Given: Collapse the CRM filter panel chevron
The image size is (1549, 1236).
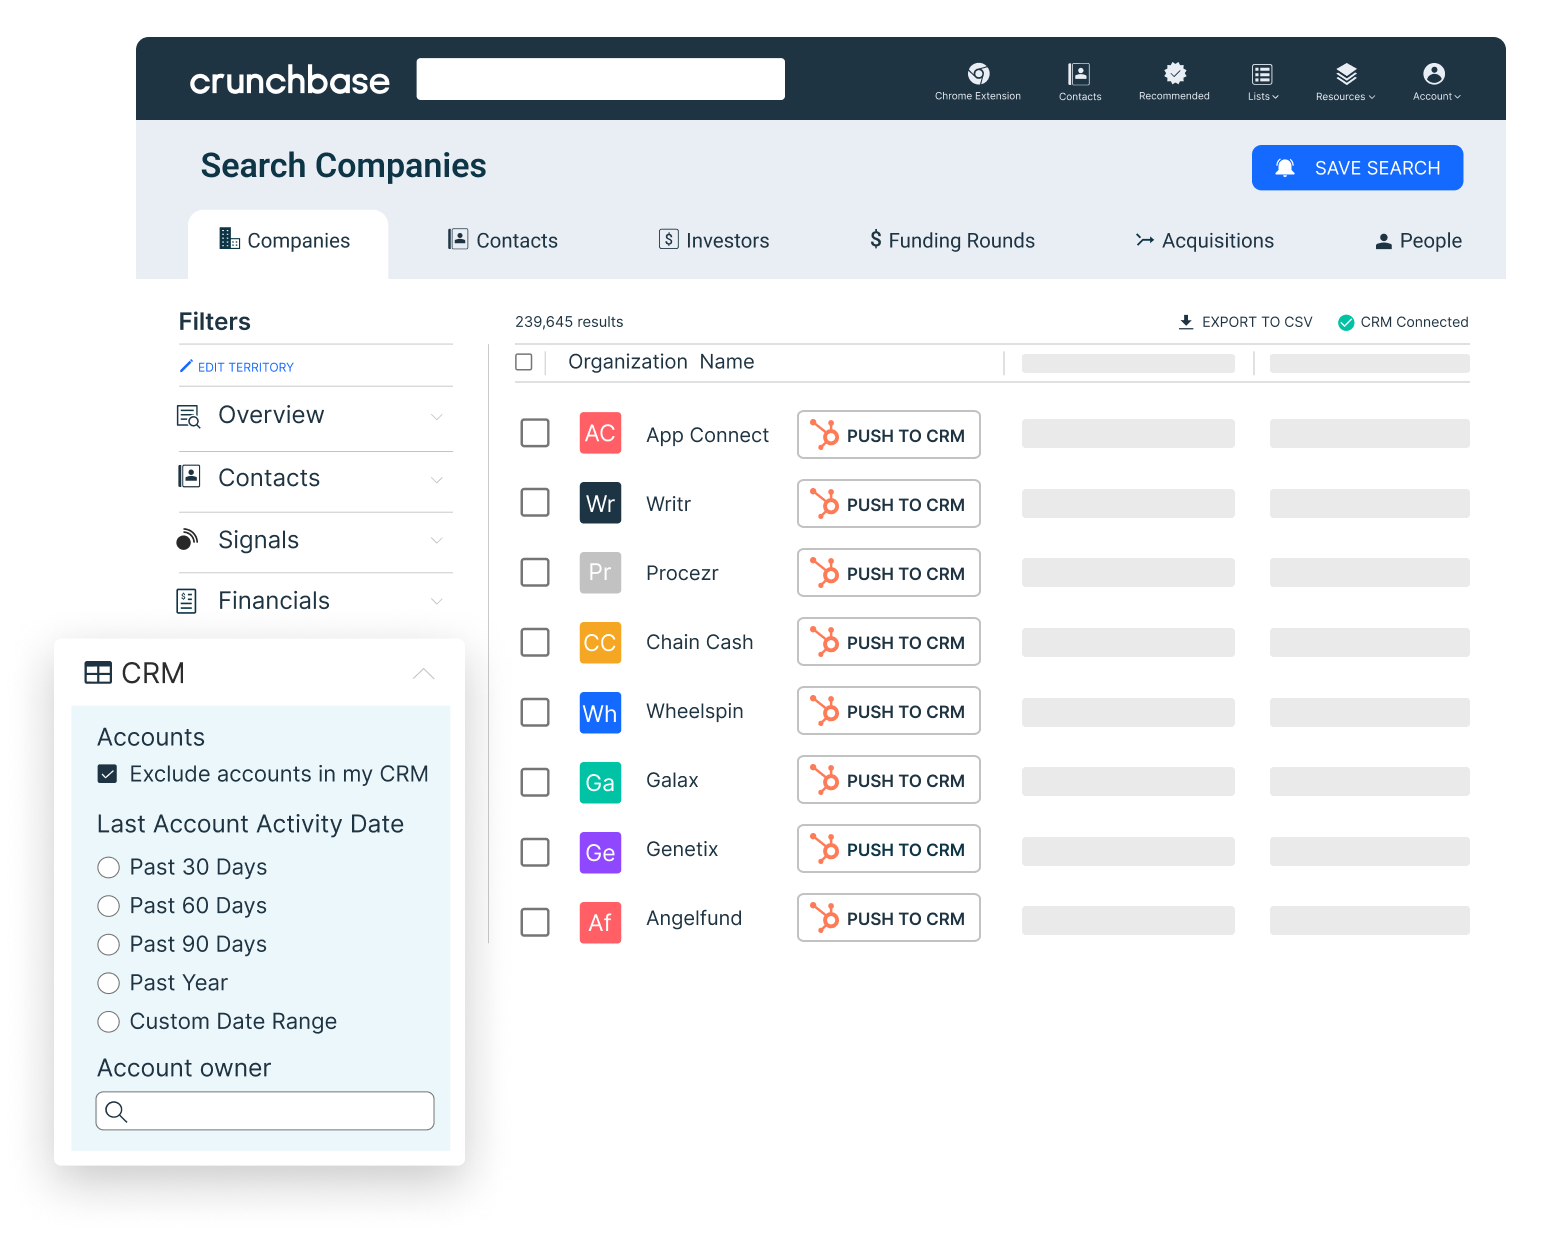Looking at the screenshot, I should point(424,674).
